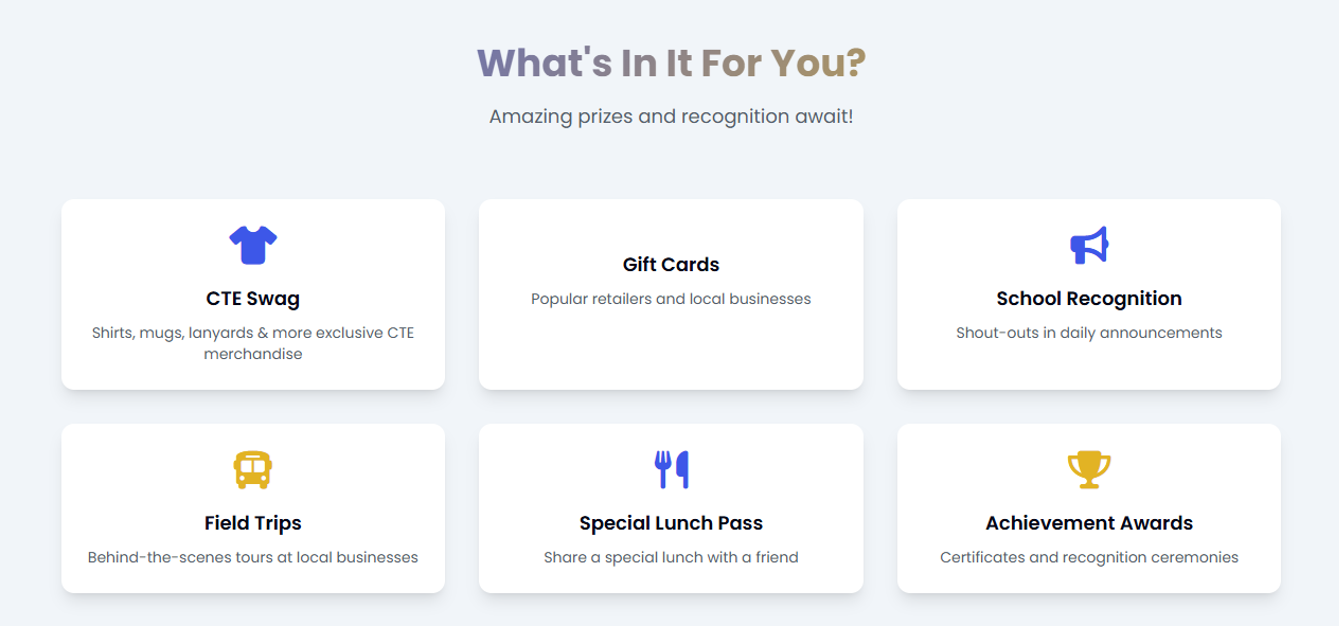Click the behind-the-scenes tours description

253,557
